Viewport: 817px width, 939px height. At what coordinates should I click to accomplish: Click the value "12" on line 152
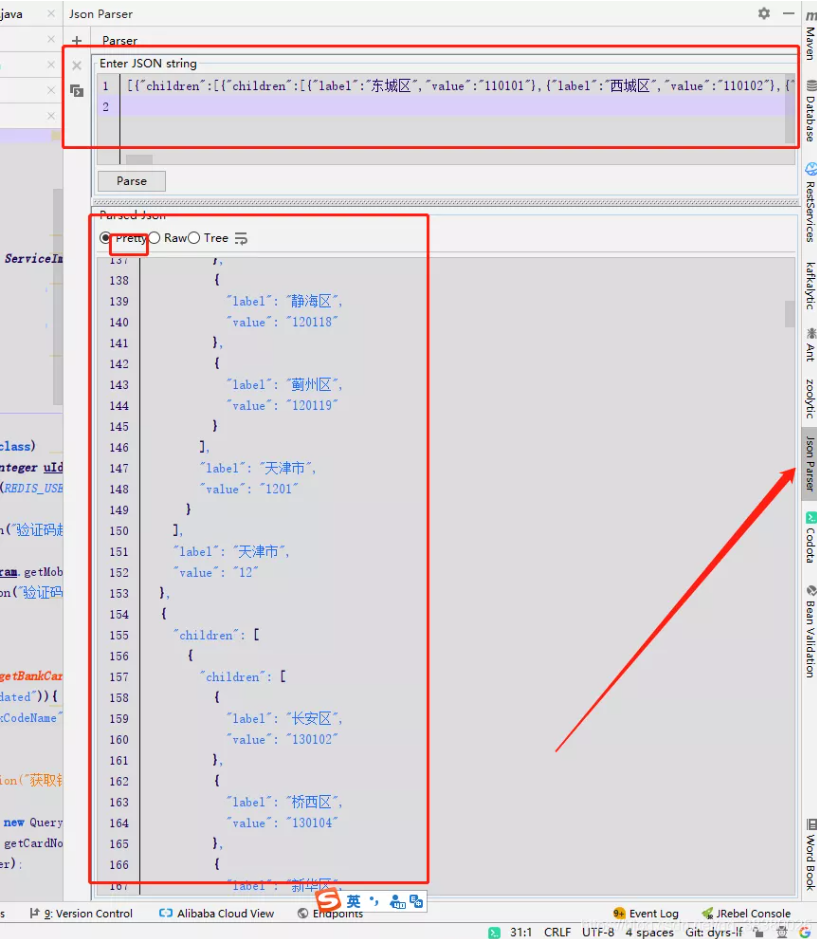[x=246, y=573]
